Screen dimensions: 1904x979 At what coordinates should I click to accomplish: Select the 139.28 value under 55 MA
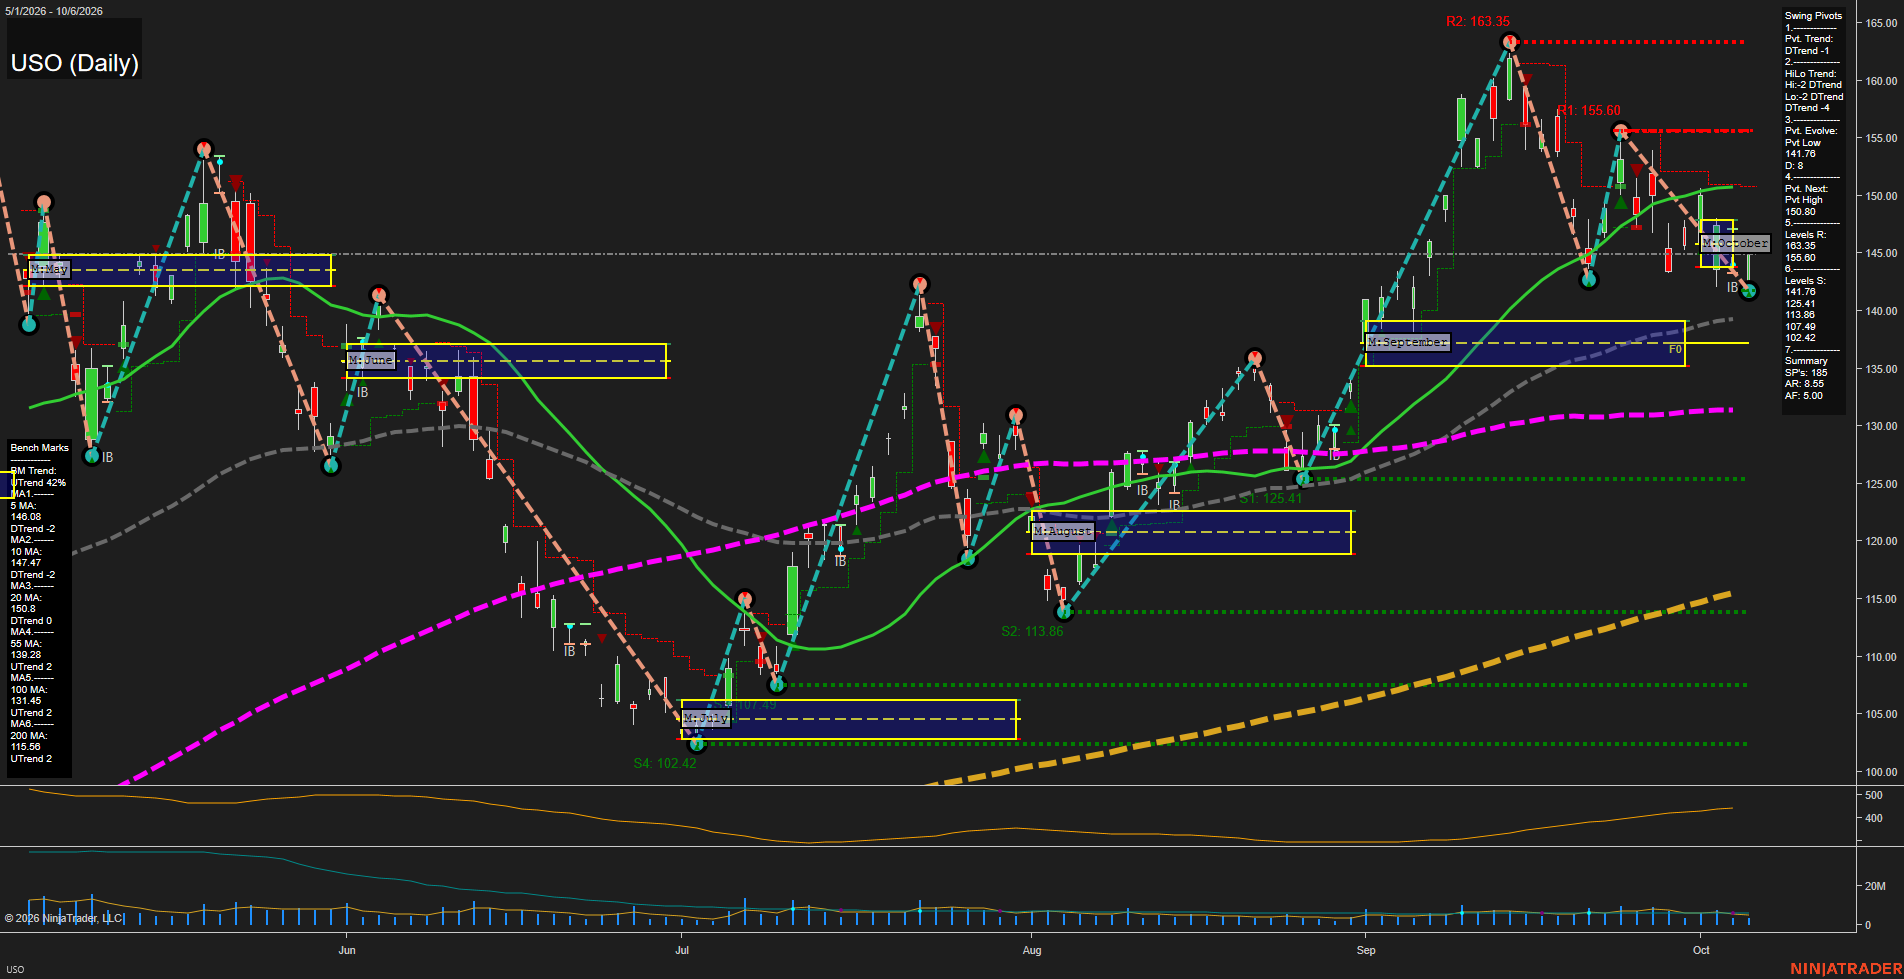tap(26, 655)
